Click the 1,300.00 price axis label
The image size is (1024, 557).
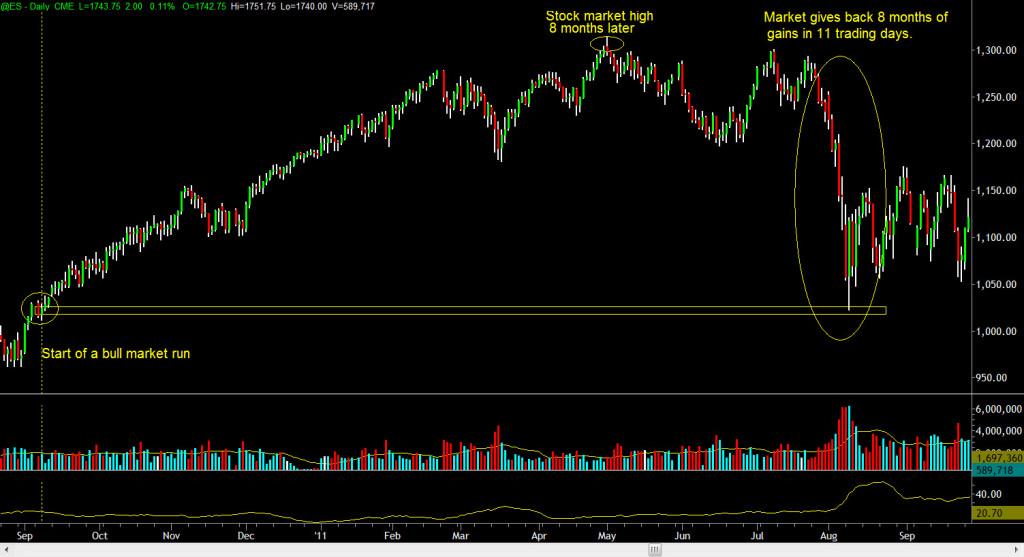tap(997, 50)
